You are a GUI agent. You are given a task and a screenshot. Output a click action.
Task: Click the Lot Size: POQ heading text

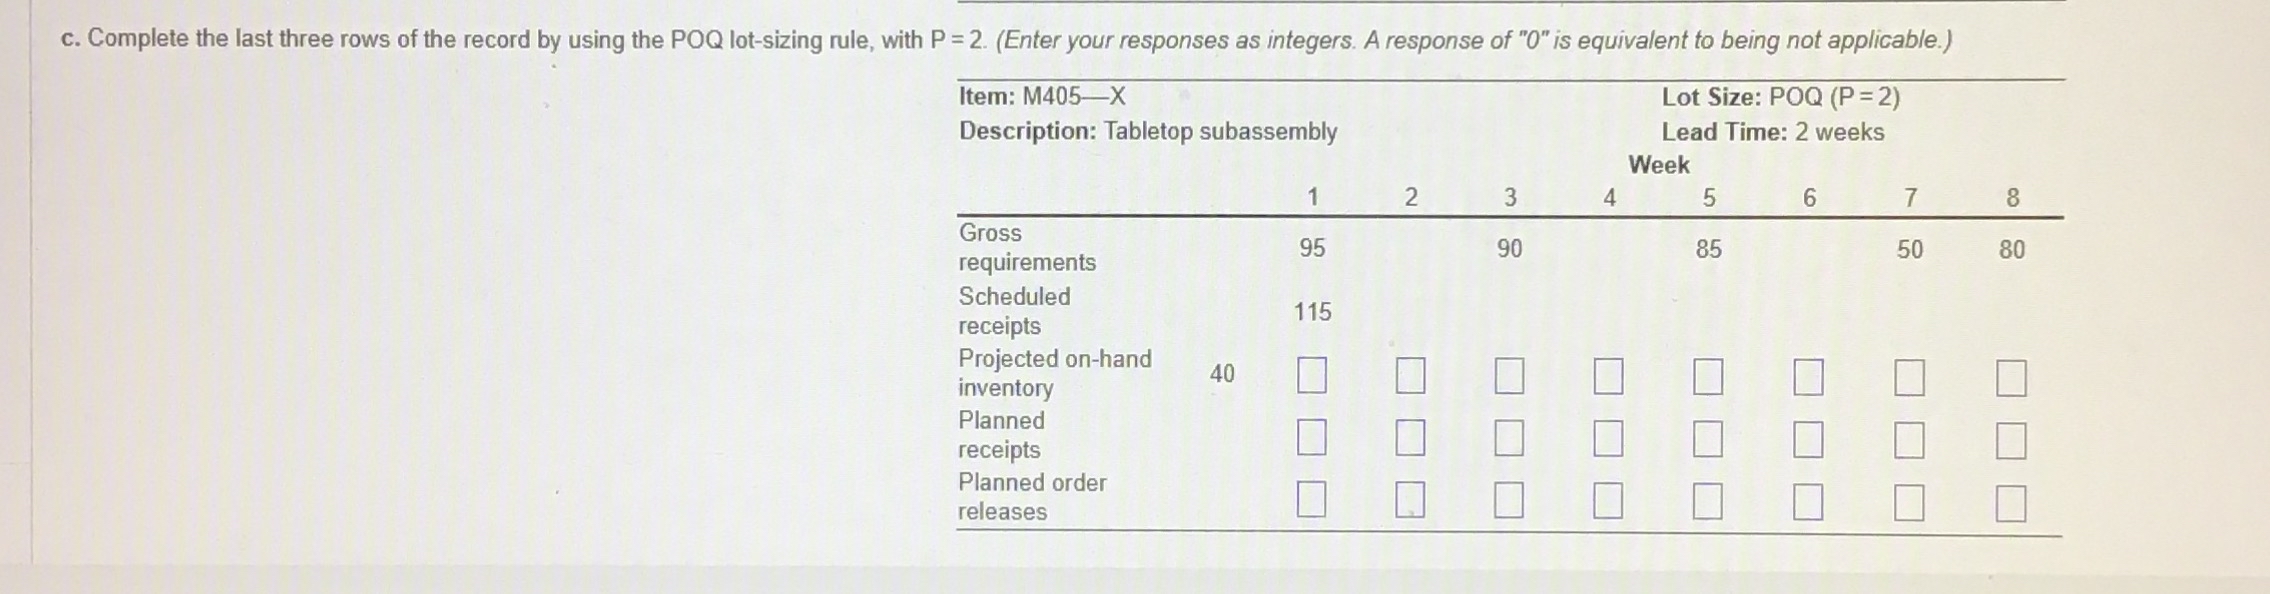click(x=1780, y=97)
